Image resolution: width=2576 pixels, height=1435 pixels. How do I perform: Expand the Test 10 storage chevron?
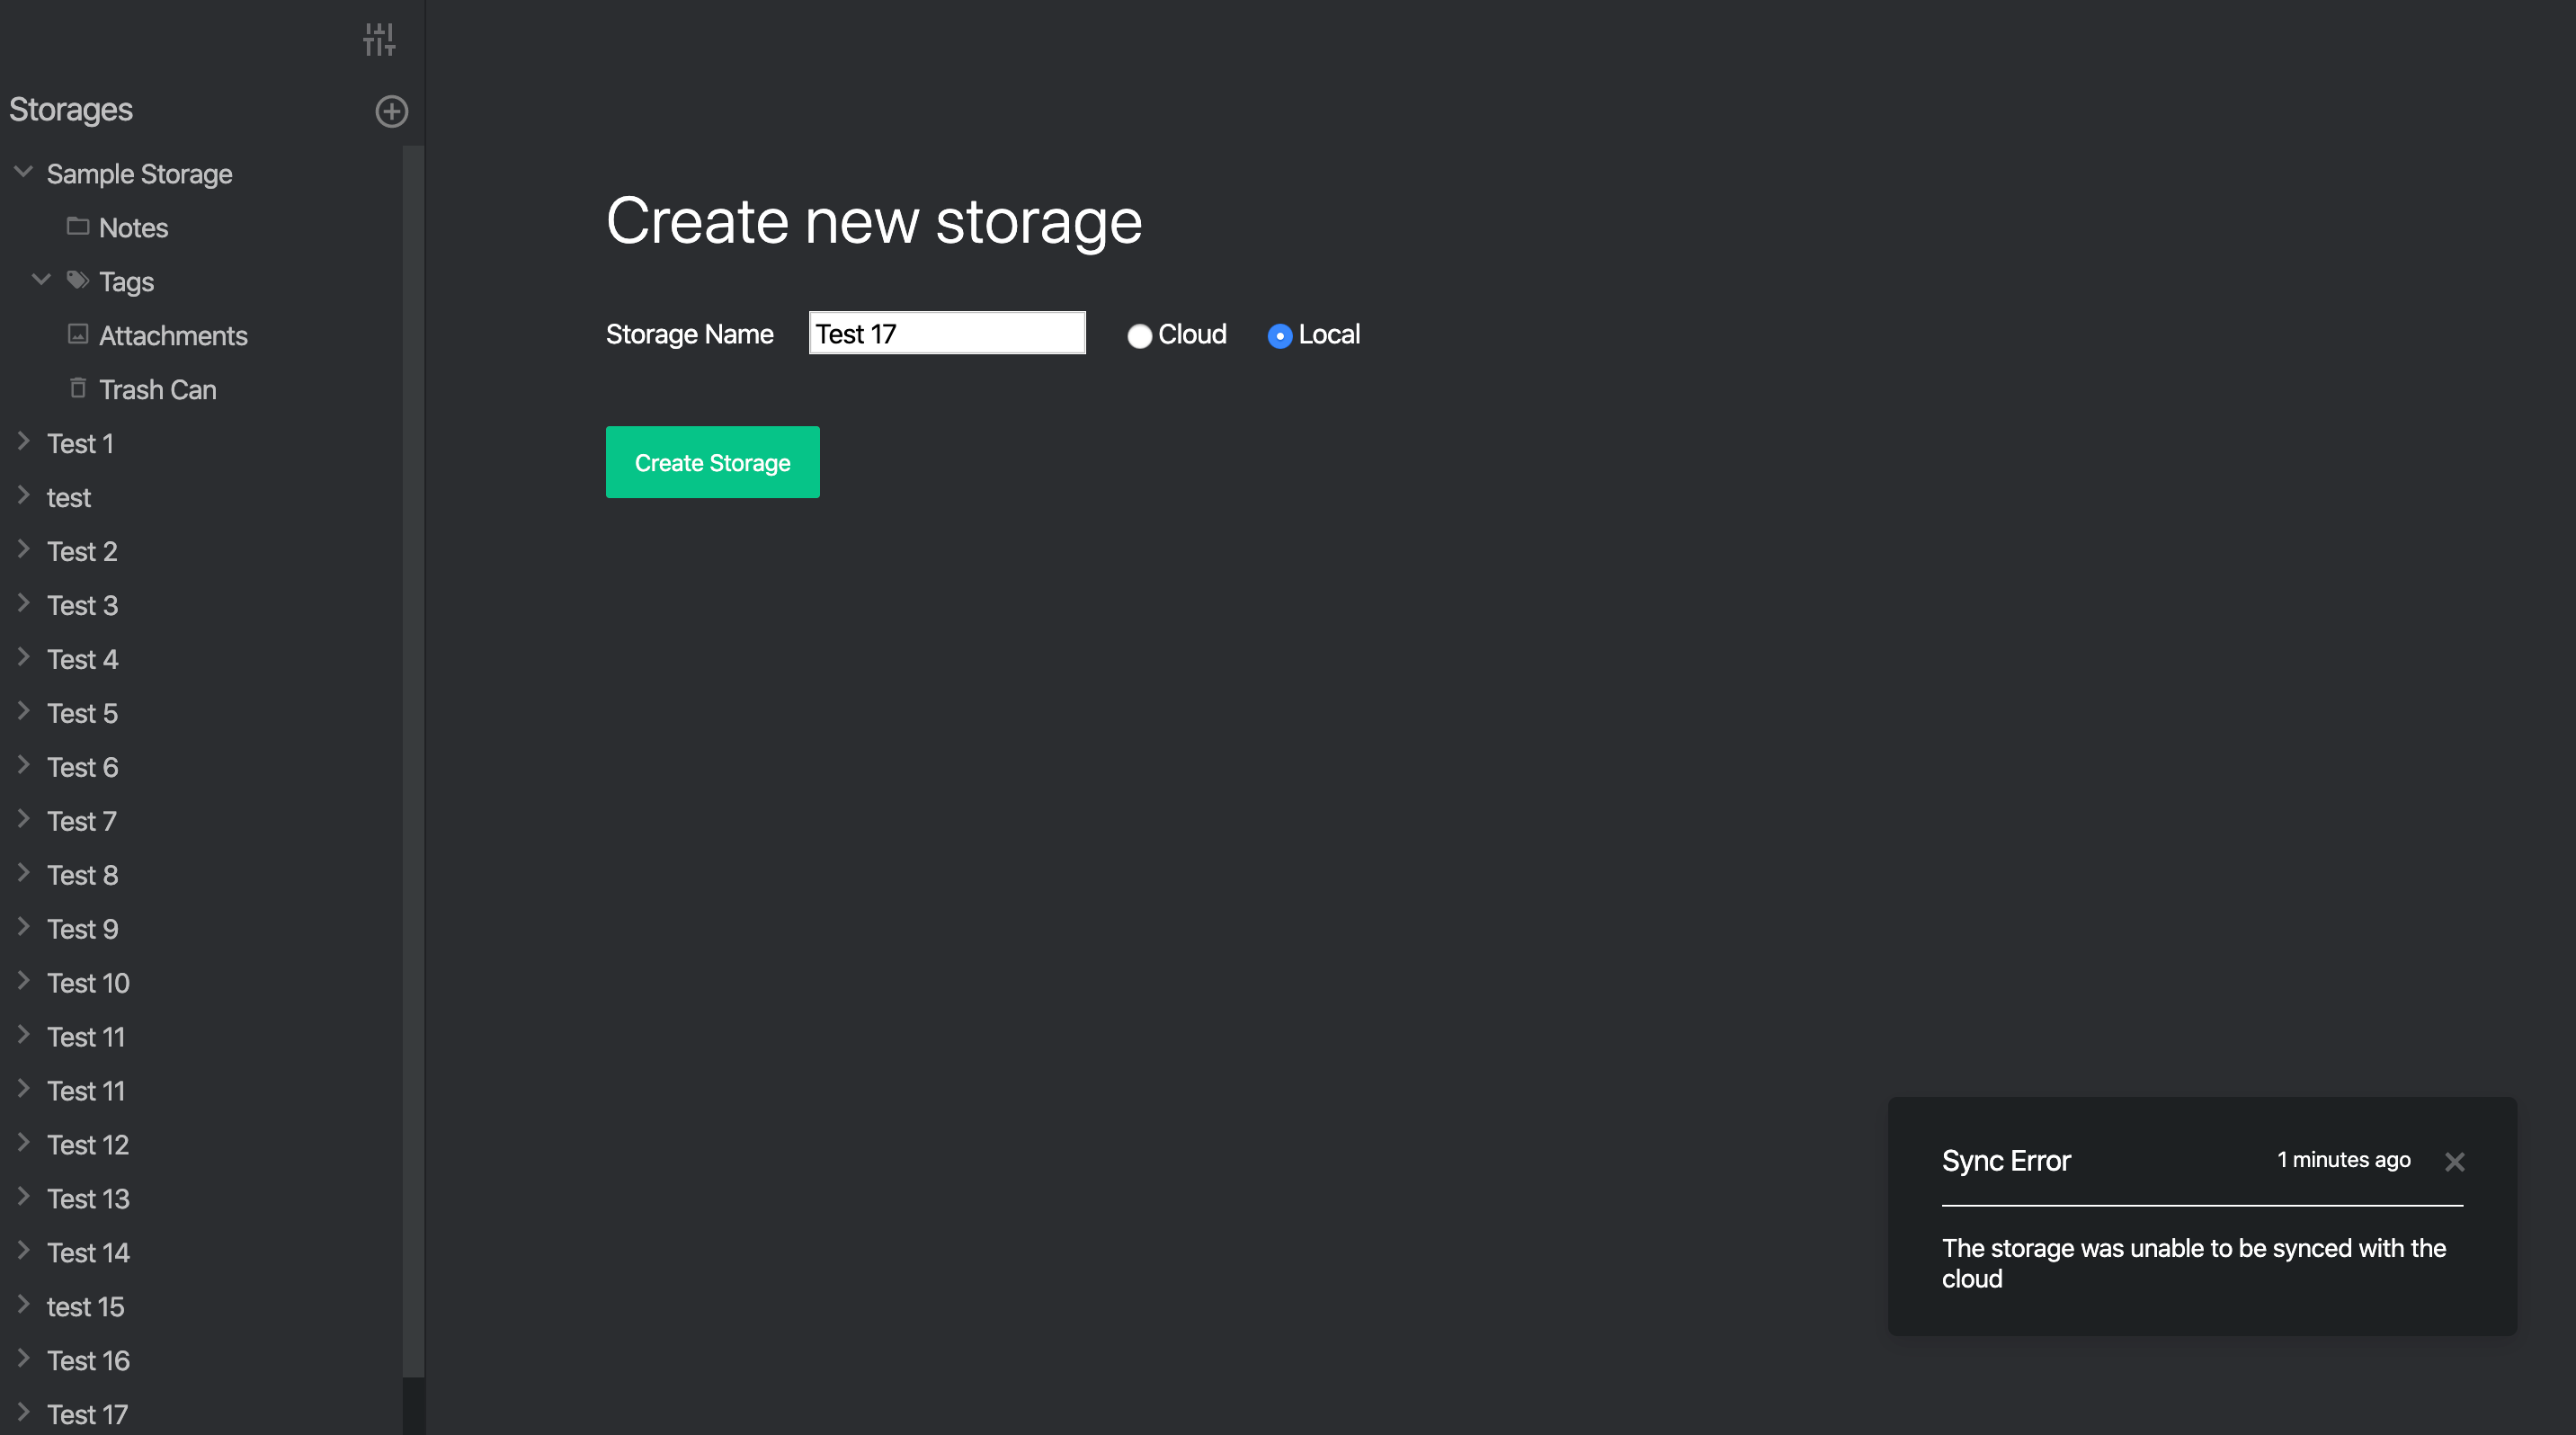pyautogui.click(x=23, y=982)
